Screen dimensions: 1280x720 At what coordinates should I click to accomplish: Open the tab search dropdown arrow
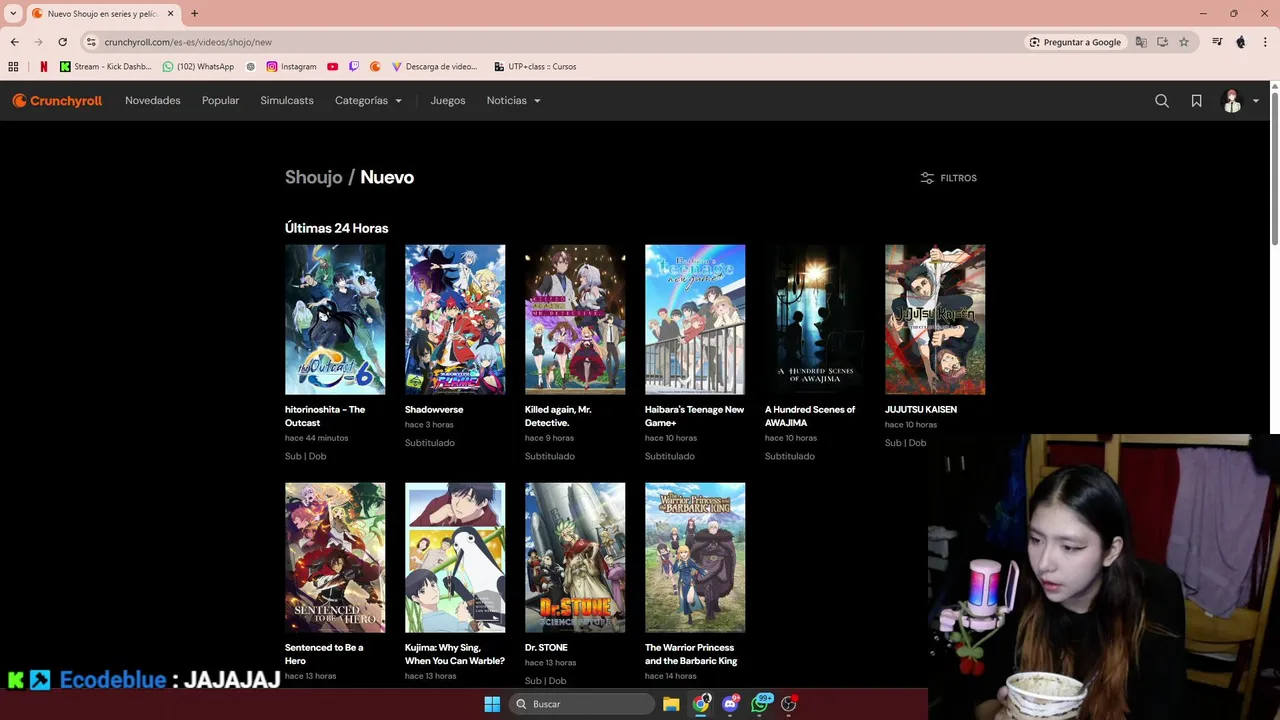pos(13,14)
